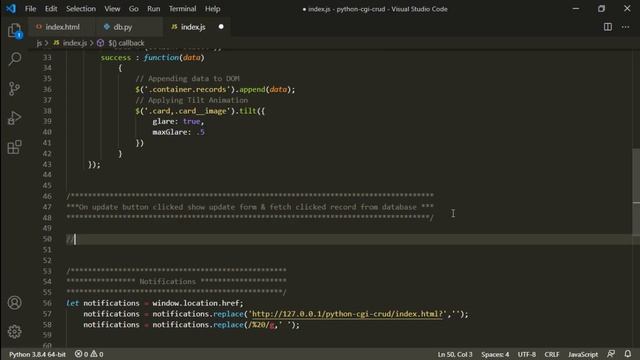Open the View menu
This screenshot has width=640, height=360.
click(112, 9)
